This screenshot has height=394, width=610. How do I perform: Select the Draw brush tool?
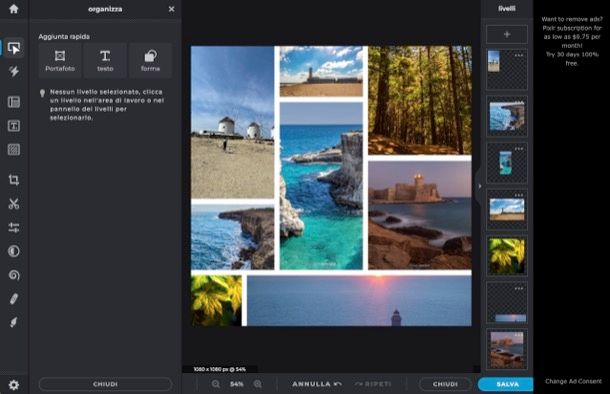[x=14, y=322]
